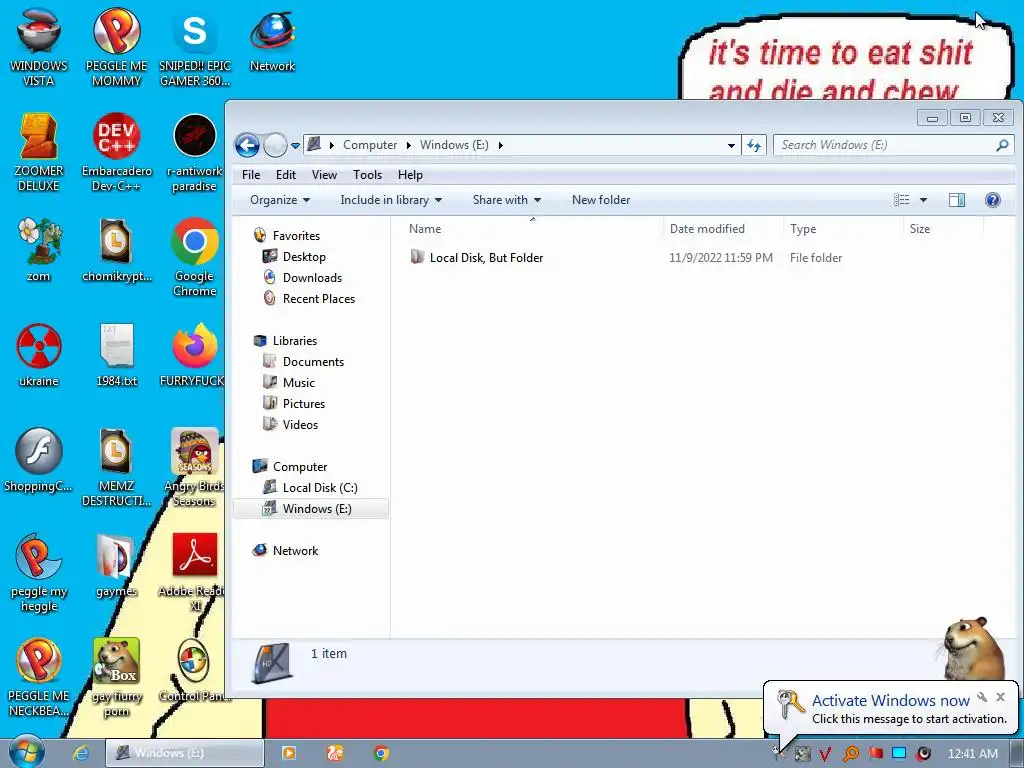The height and width of the screenshot is (768, 1024).
Task: Select the ukraine desktop icon
Action: click(39, 355)
